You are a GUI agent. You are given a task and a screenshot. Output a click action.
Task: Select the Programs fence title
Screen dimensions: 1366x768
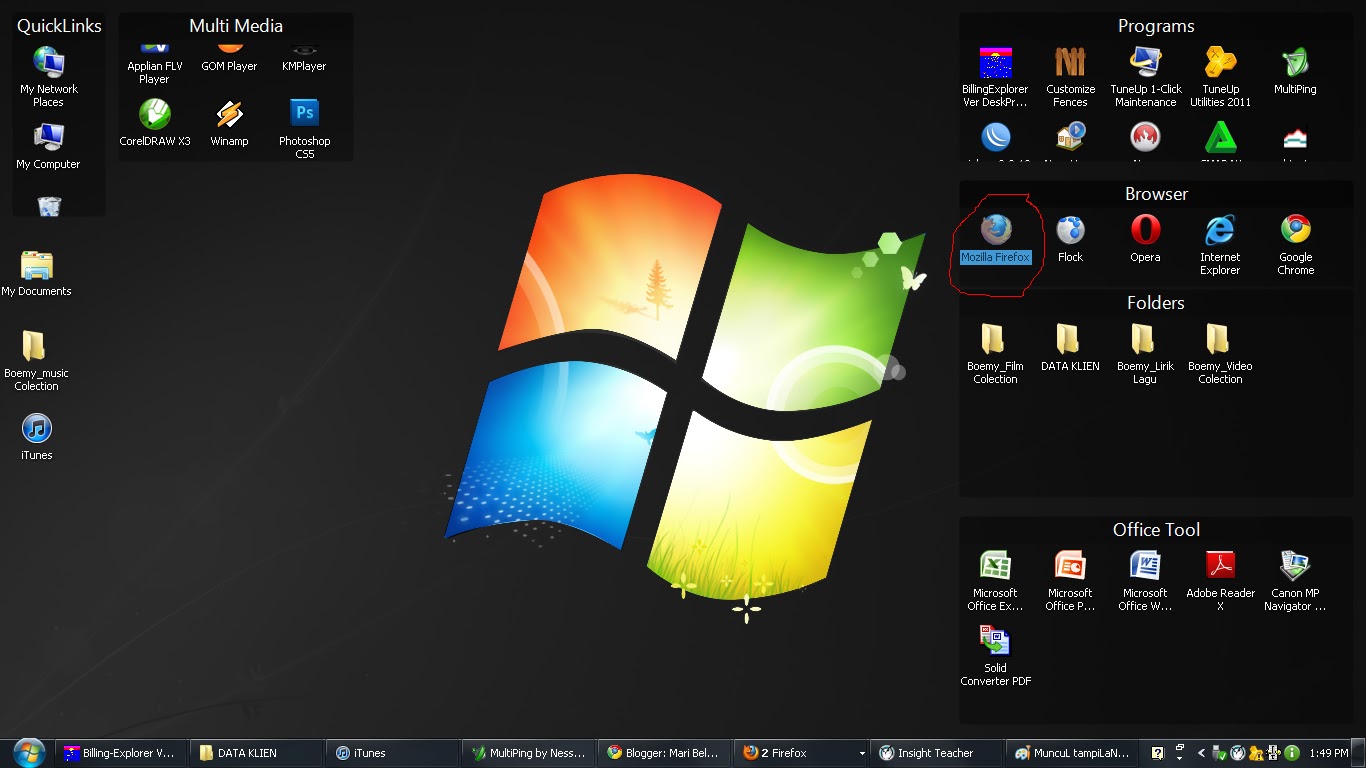click(1156, 26)
